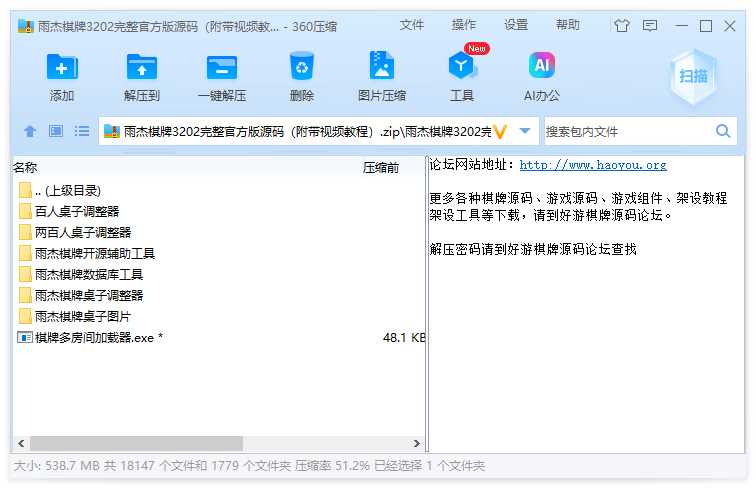Click the exe file icon of 棋牌多房间加载器
Screen dimensions: 756x488
tap(25, 338)
